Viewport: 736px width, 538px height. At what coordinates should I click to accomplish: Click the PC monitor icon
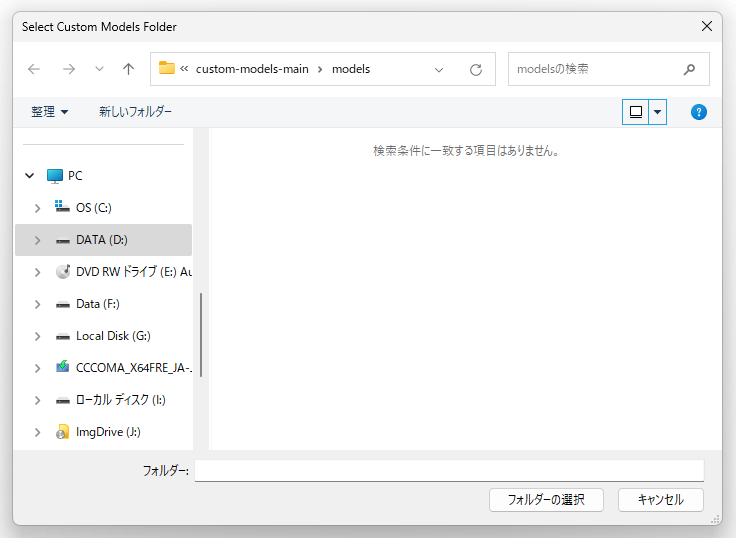pos(54,176)
